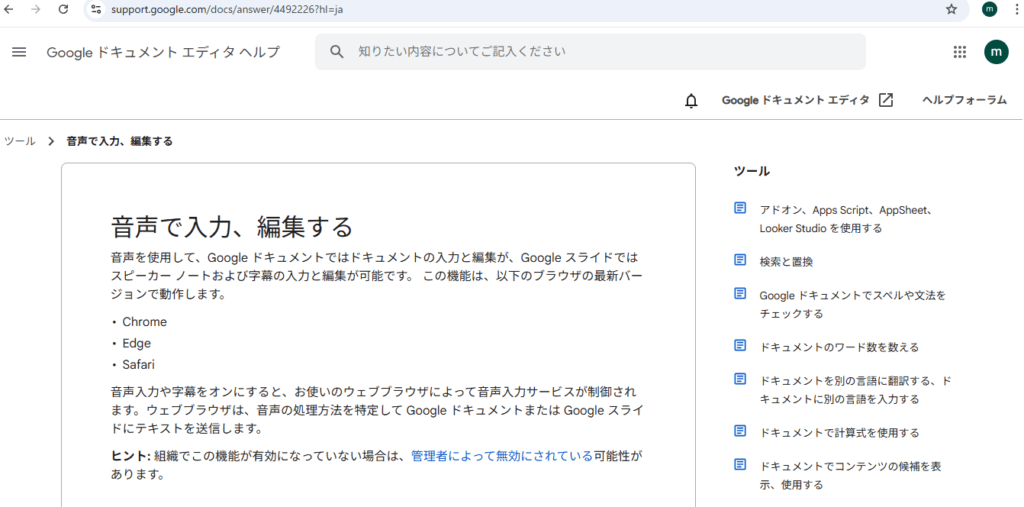Open Chrome profile button in toolbar

click(989, 9)
